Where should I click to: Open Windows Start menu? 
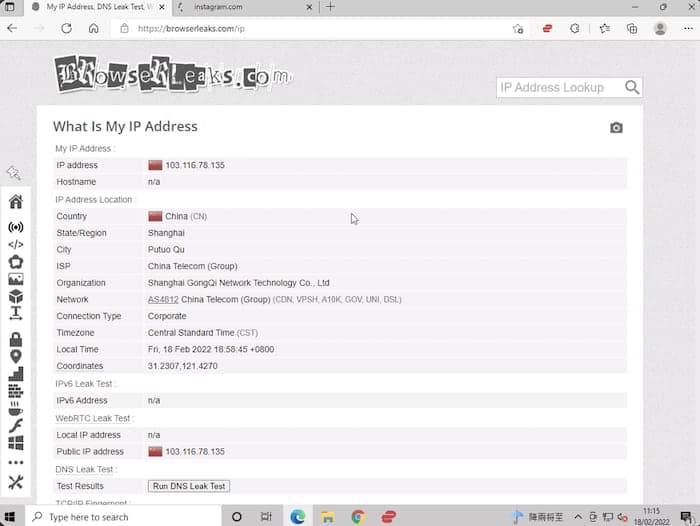click(10, 517)
